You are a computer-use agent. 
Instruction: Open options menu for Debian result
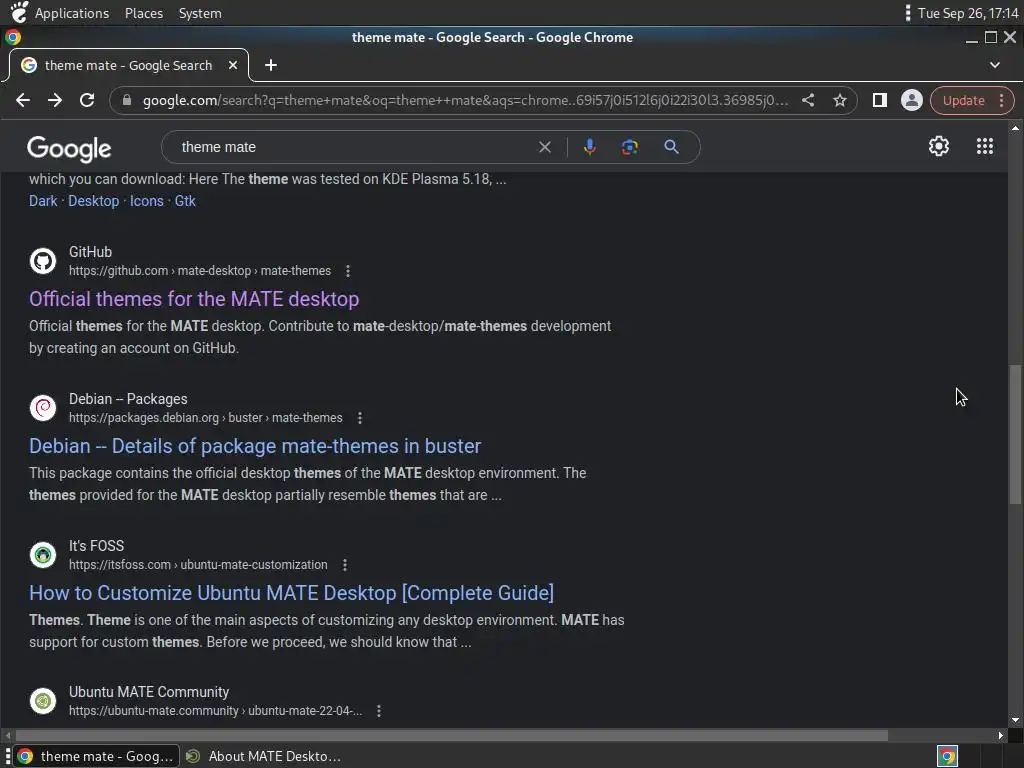pos(359,418)
